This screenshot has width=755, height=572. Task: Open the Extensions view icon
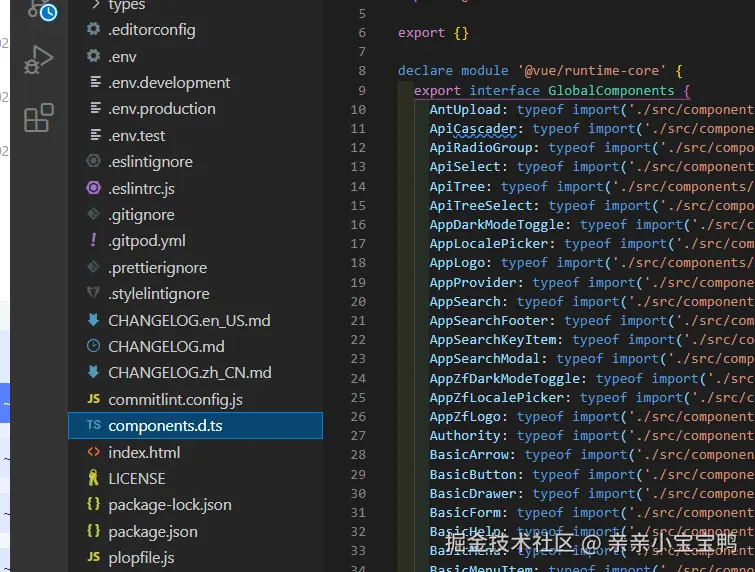39,117
